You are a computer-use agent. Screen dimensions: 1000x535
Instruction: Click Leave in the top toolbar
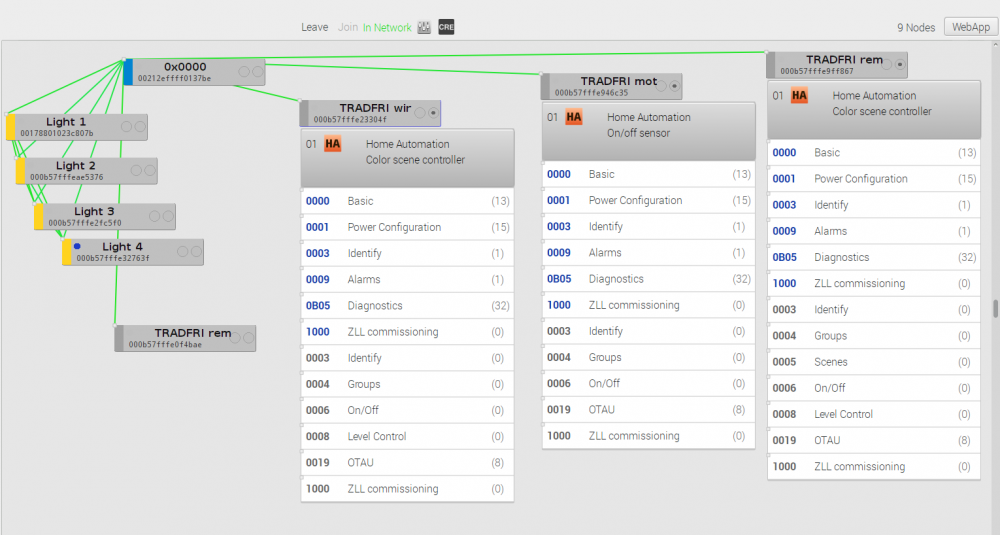coord(314,27)
